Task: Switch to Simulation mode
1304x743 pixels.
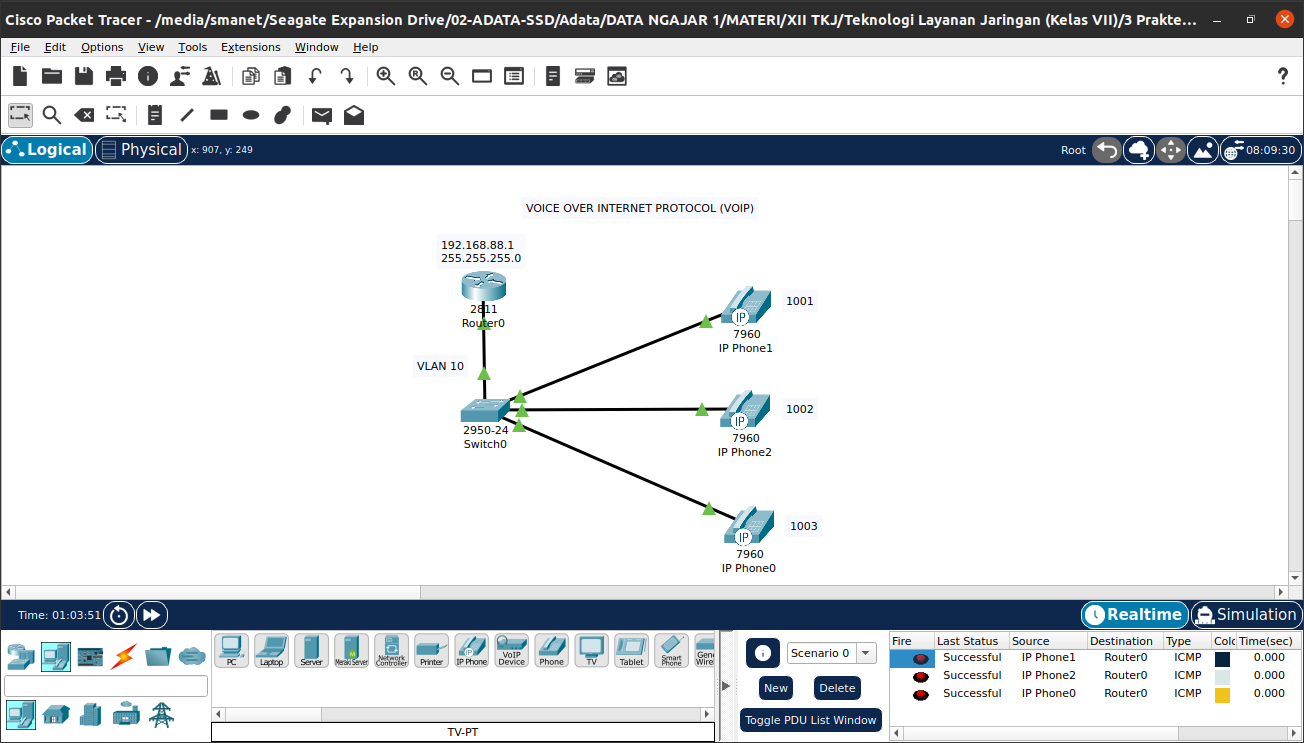Action: coord(1245,615)
